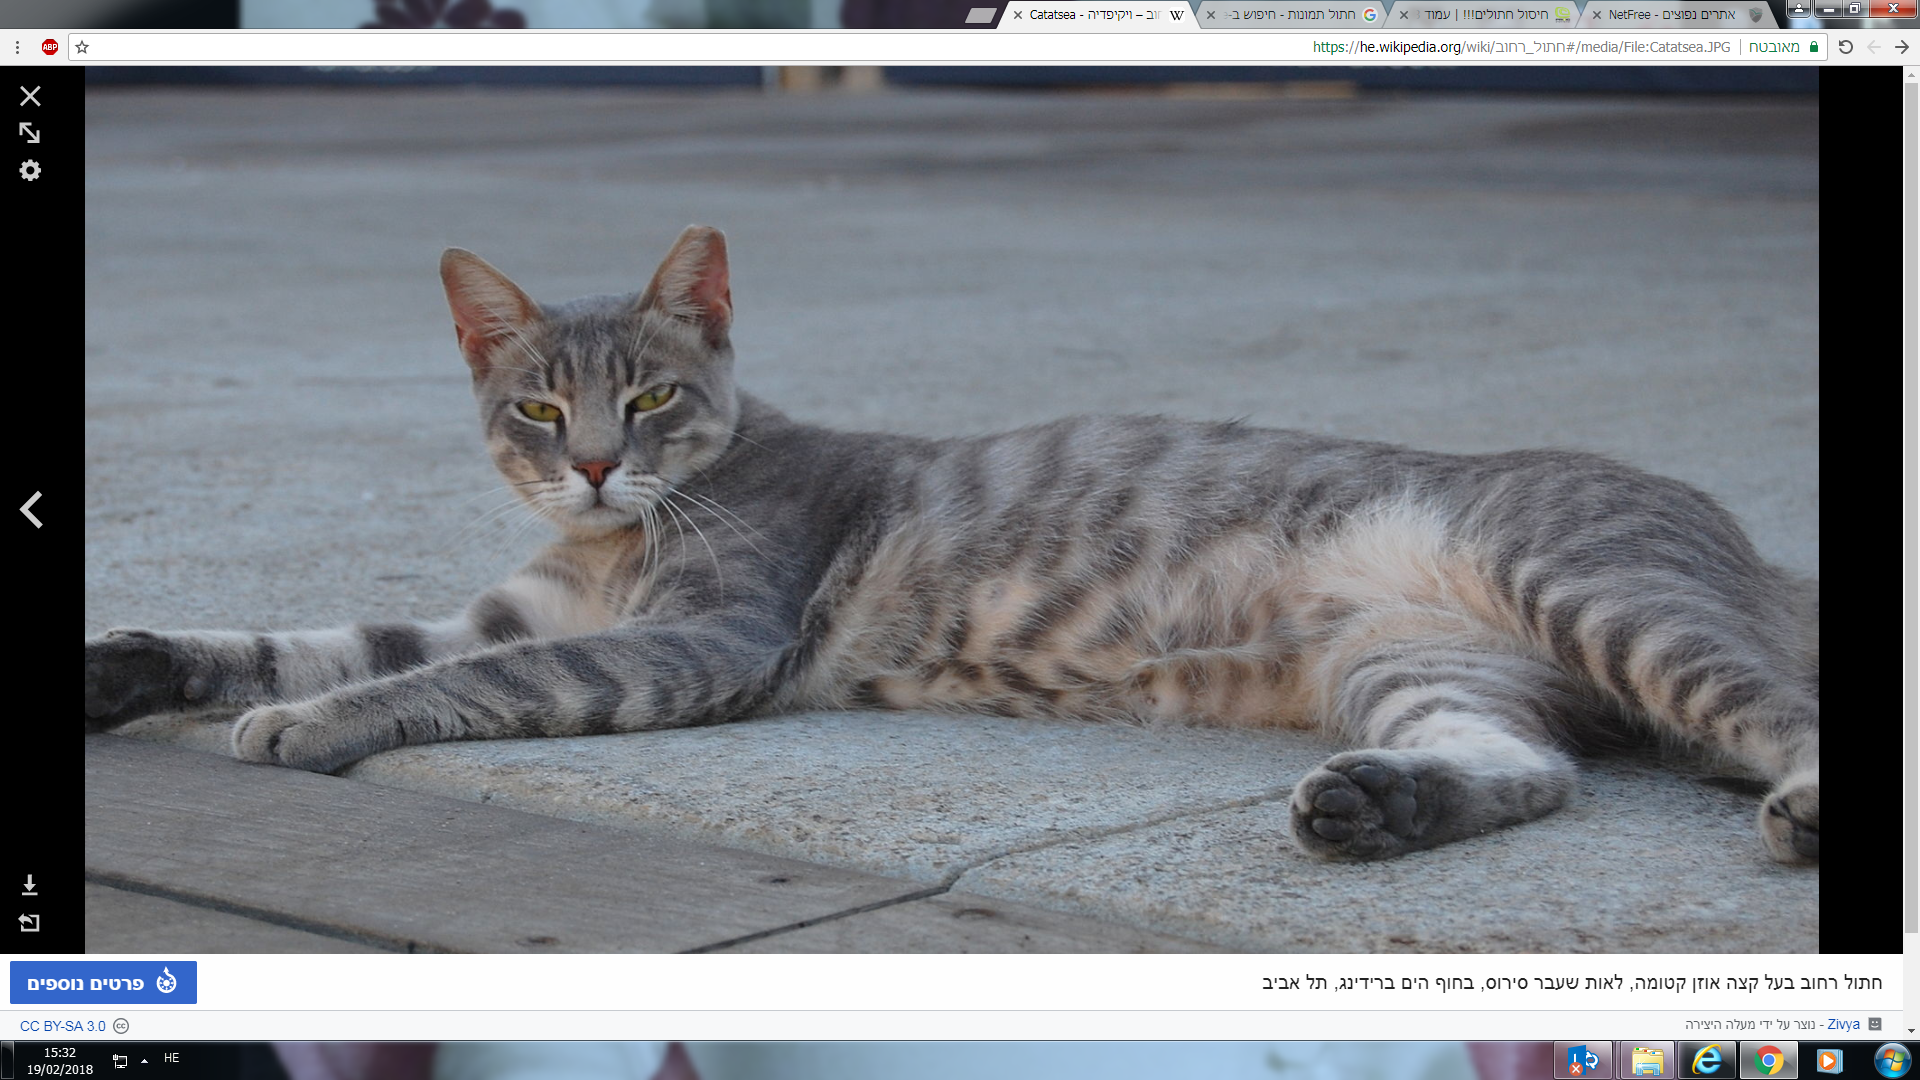The width and height of the screenshot is (1920, 1080).
Task: Open the CC BY-SA 3.0 license link
Action: tap(63, 1026)
